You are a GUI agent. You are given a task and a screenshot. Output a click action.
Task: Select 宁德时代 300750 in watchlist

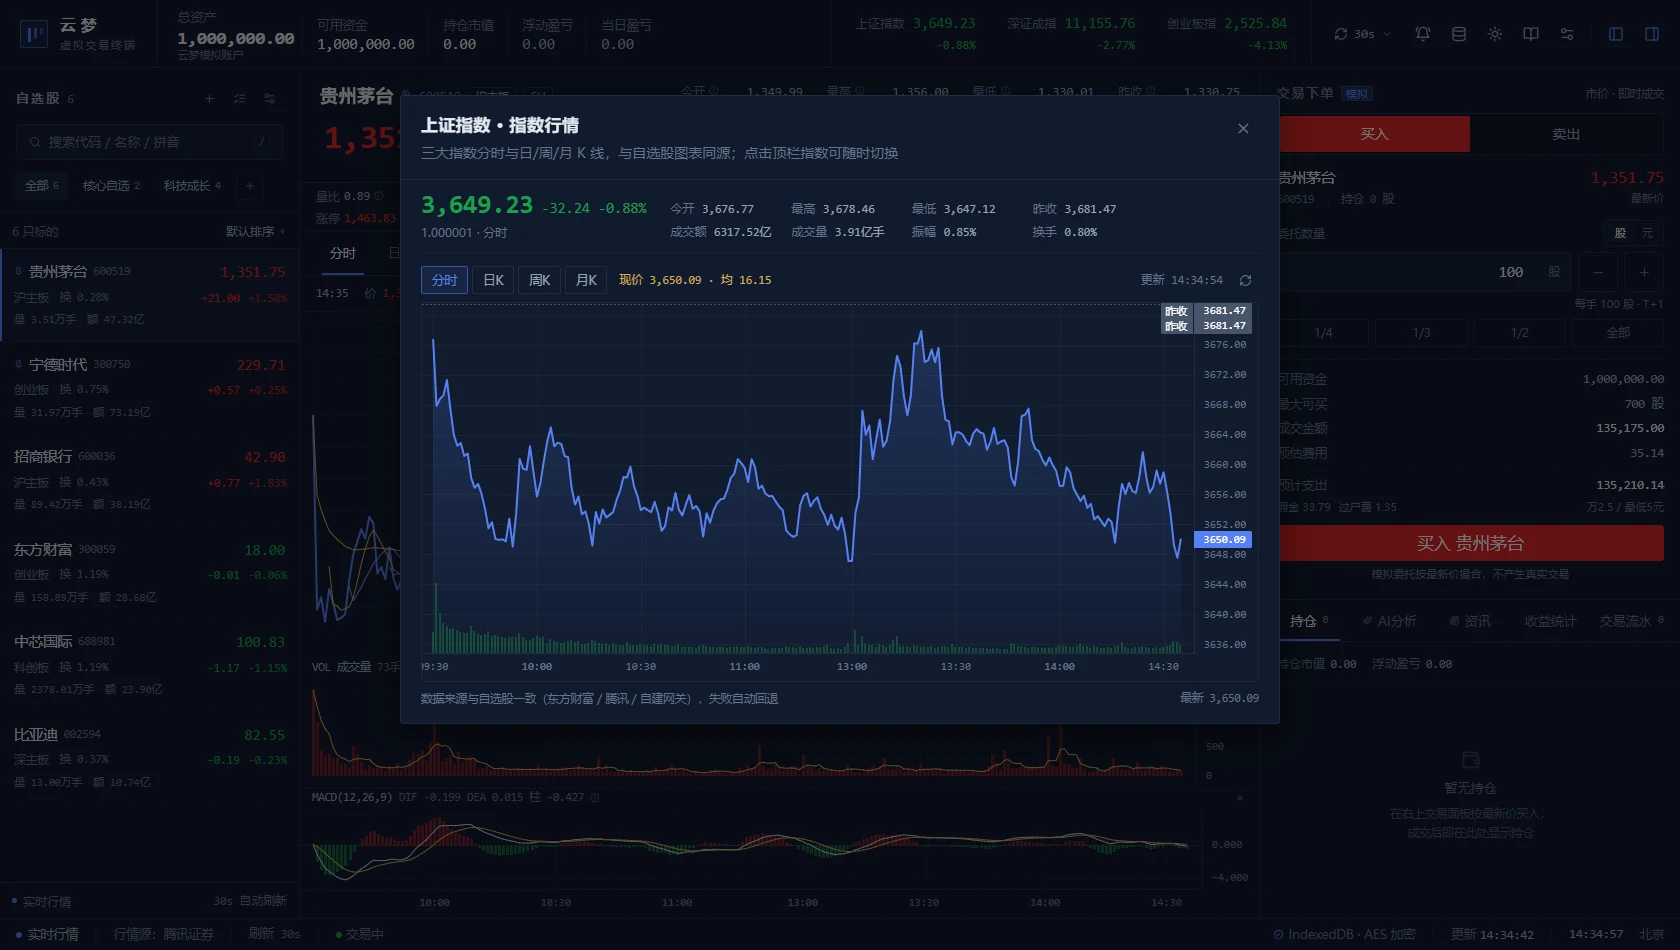tap(150, 388)
